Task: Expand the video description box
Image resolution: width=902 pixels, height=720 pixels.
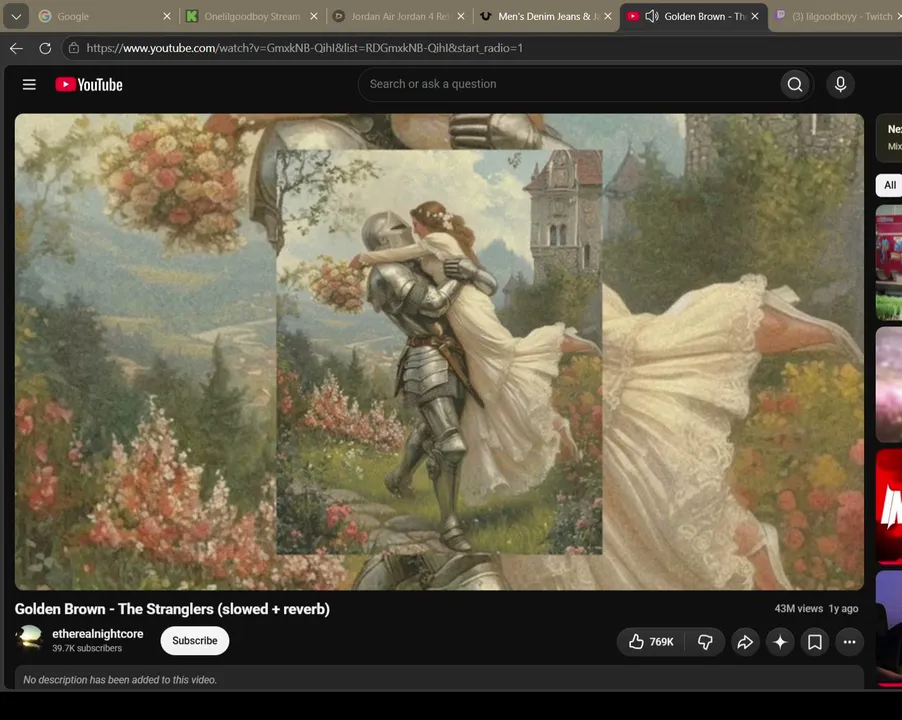Action: 439,677
